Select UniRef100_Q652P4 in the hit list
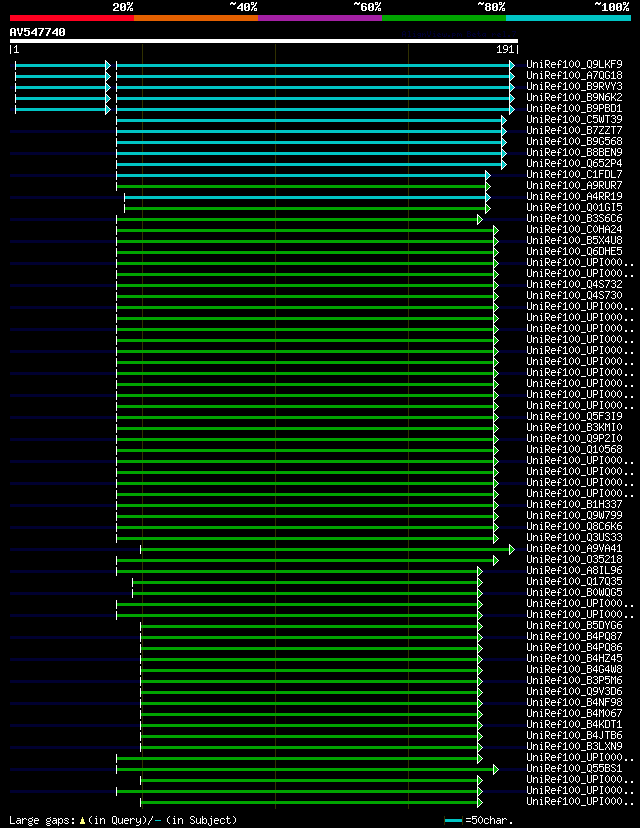 click(x=574, y=163)
